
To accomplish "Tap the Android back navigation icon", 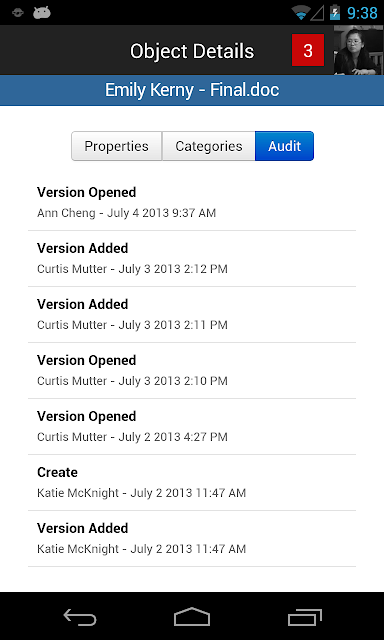I will 80,617.
